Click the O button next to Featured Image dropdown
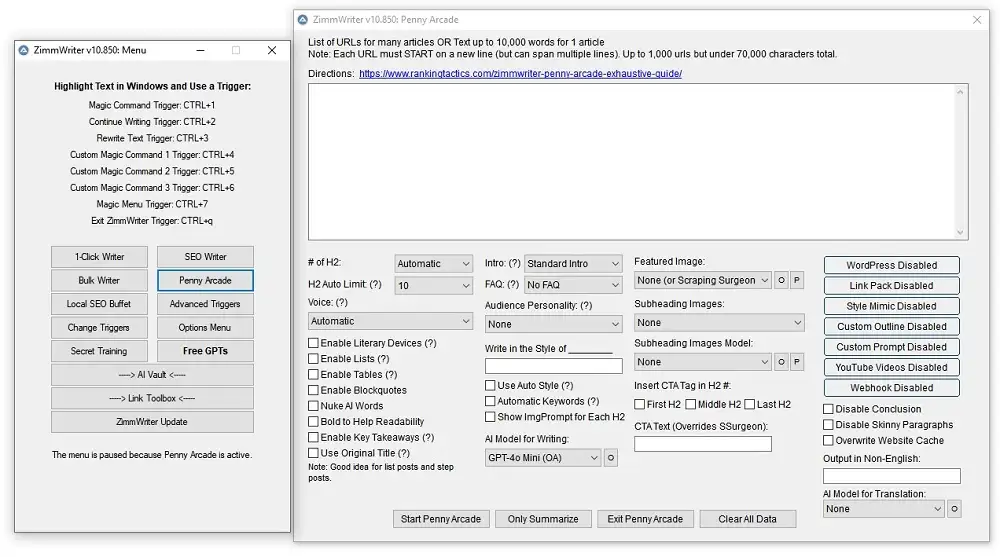The height and width of the screenshot is (557, 1000). [782, 280]
